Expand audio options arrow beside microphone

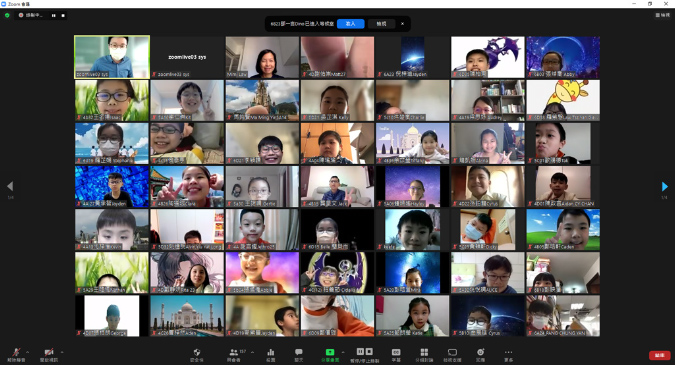click(x=28, y=352)
